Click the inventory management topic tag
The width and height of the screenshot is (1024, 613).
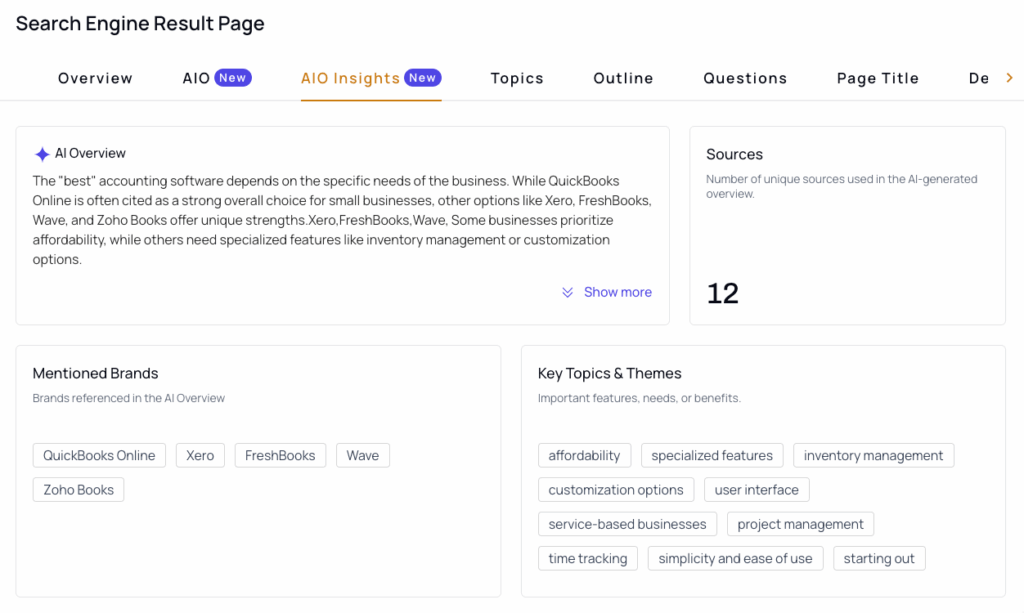(x=873, y=455)
